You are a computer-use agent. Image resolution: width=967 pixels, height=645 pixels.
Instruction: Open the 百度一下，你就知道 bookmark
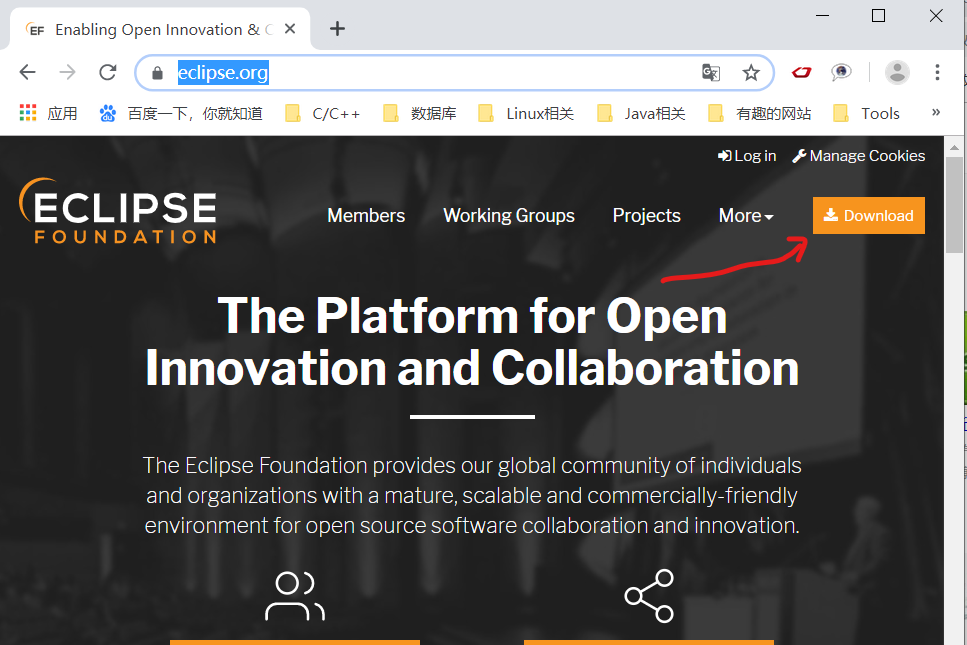point(181,113)
